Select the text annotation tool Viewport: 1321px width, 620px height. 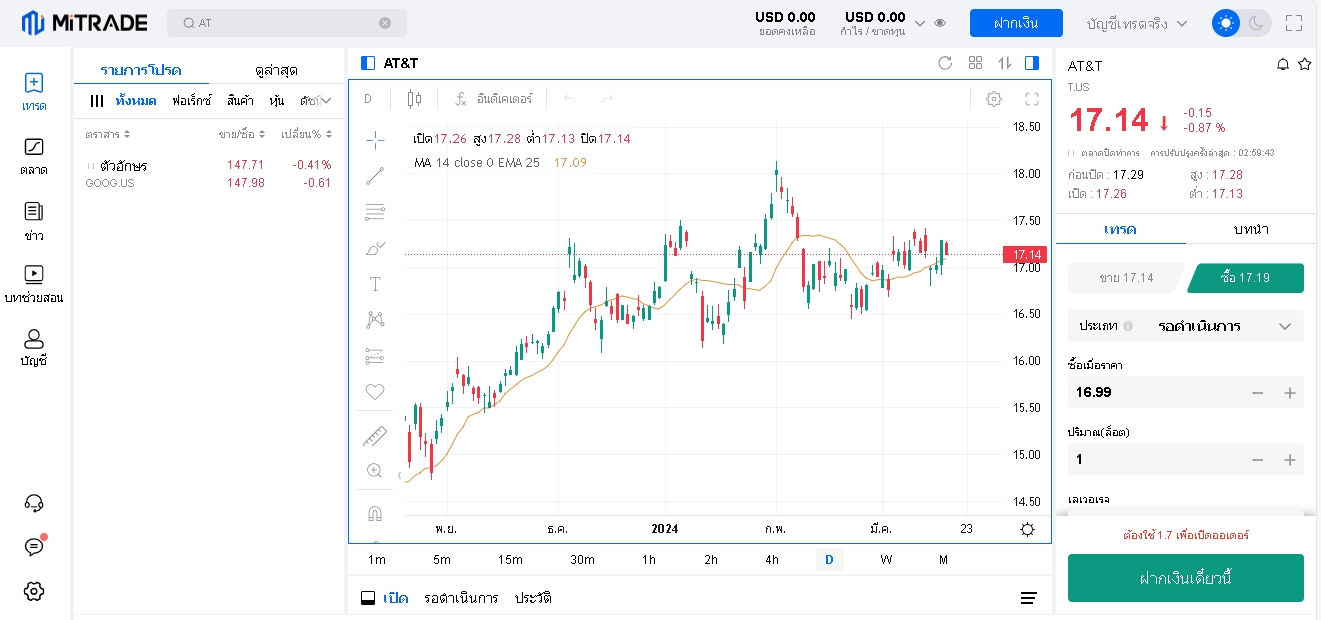375,284
